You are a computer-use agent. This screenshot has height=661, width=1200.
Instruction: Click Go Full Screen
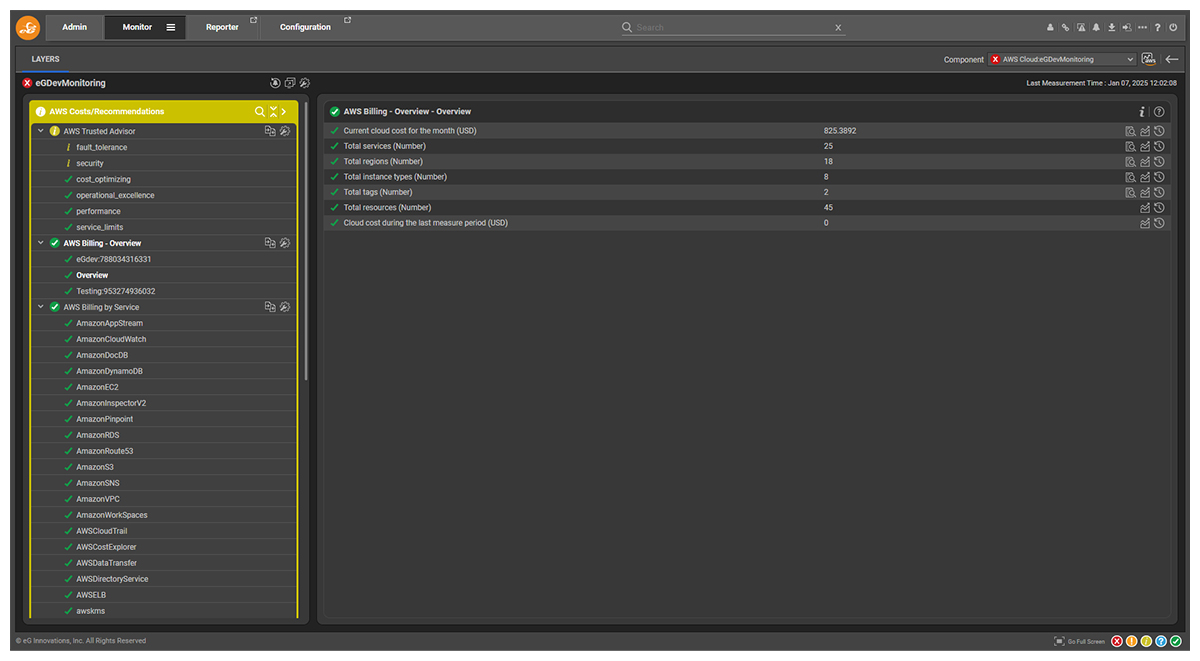click(1079, 641)
